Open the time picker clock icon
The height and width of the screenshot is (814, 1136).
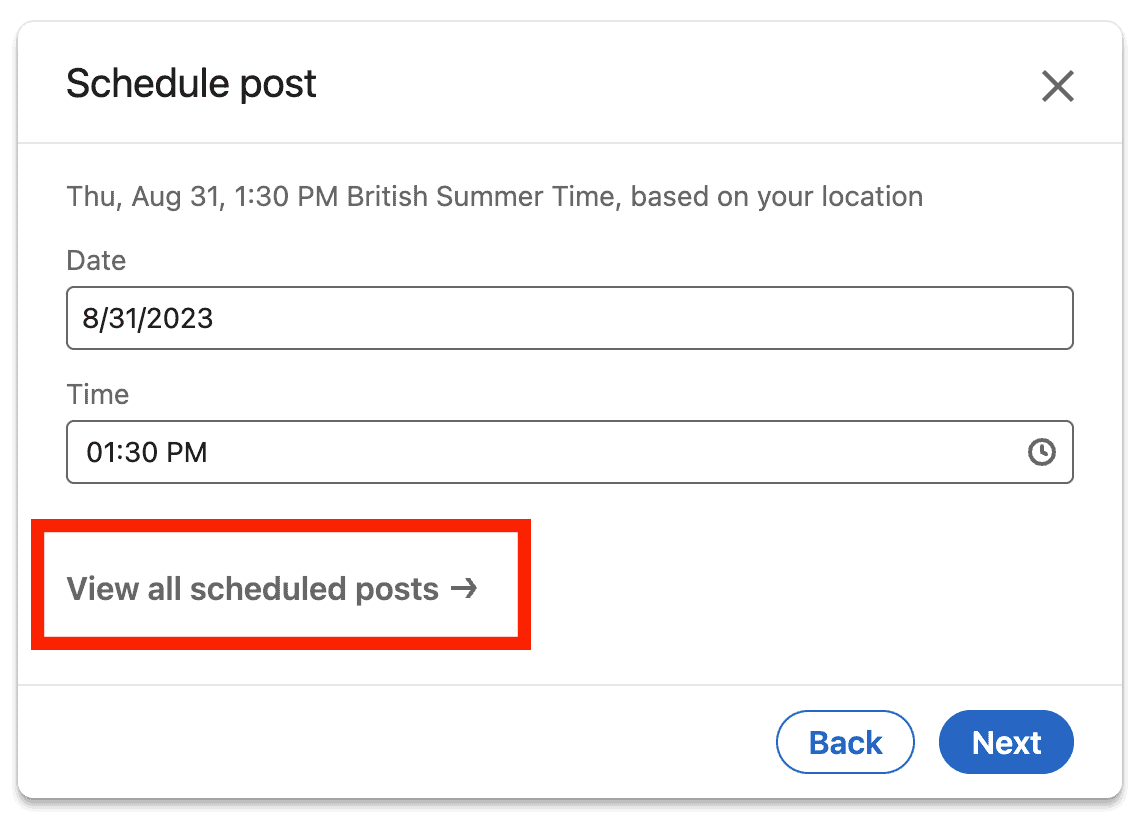1041,452
